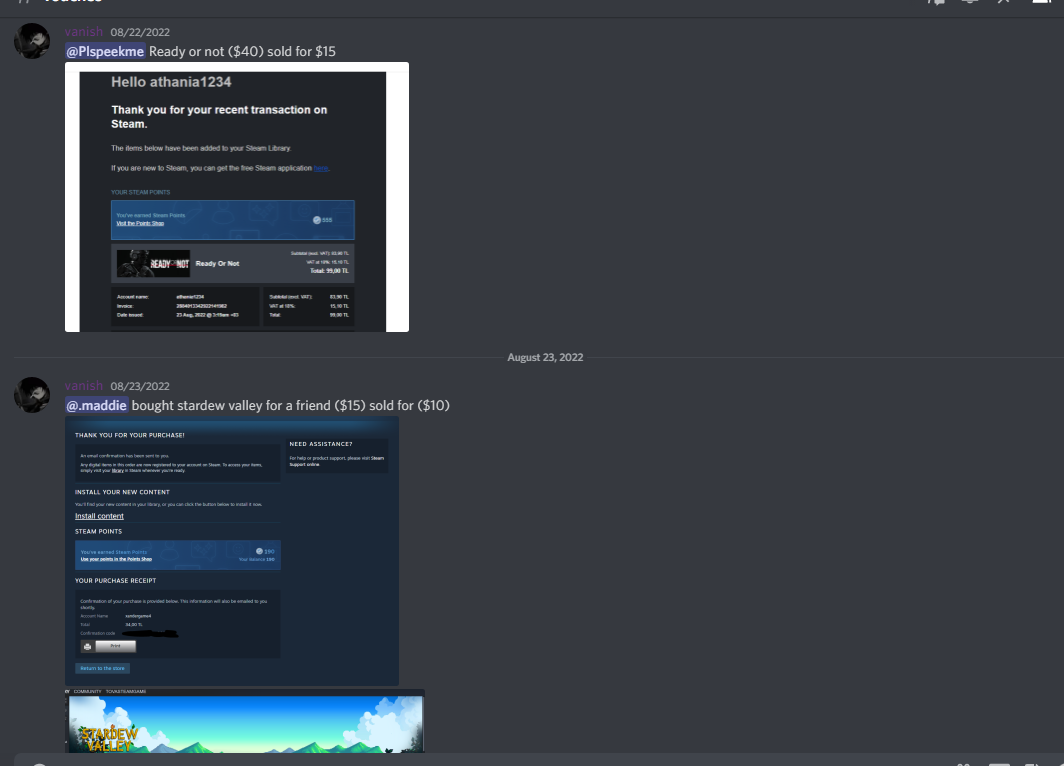This screenshot has height=766, width=1064.
Task: Open vanish's avatar on the 08/22/2022 message
Action: 32,41
